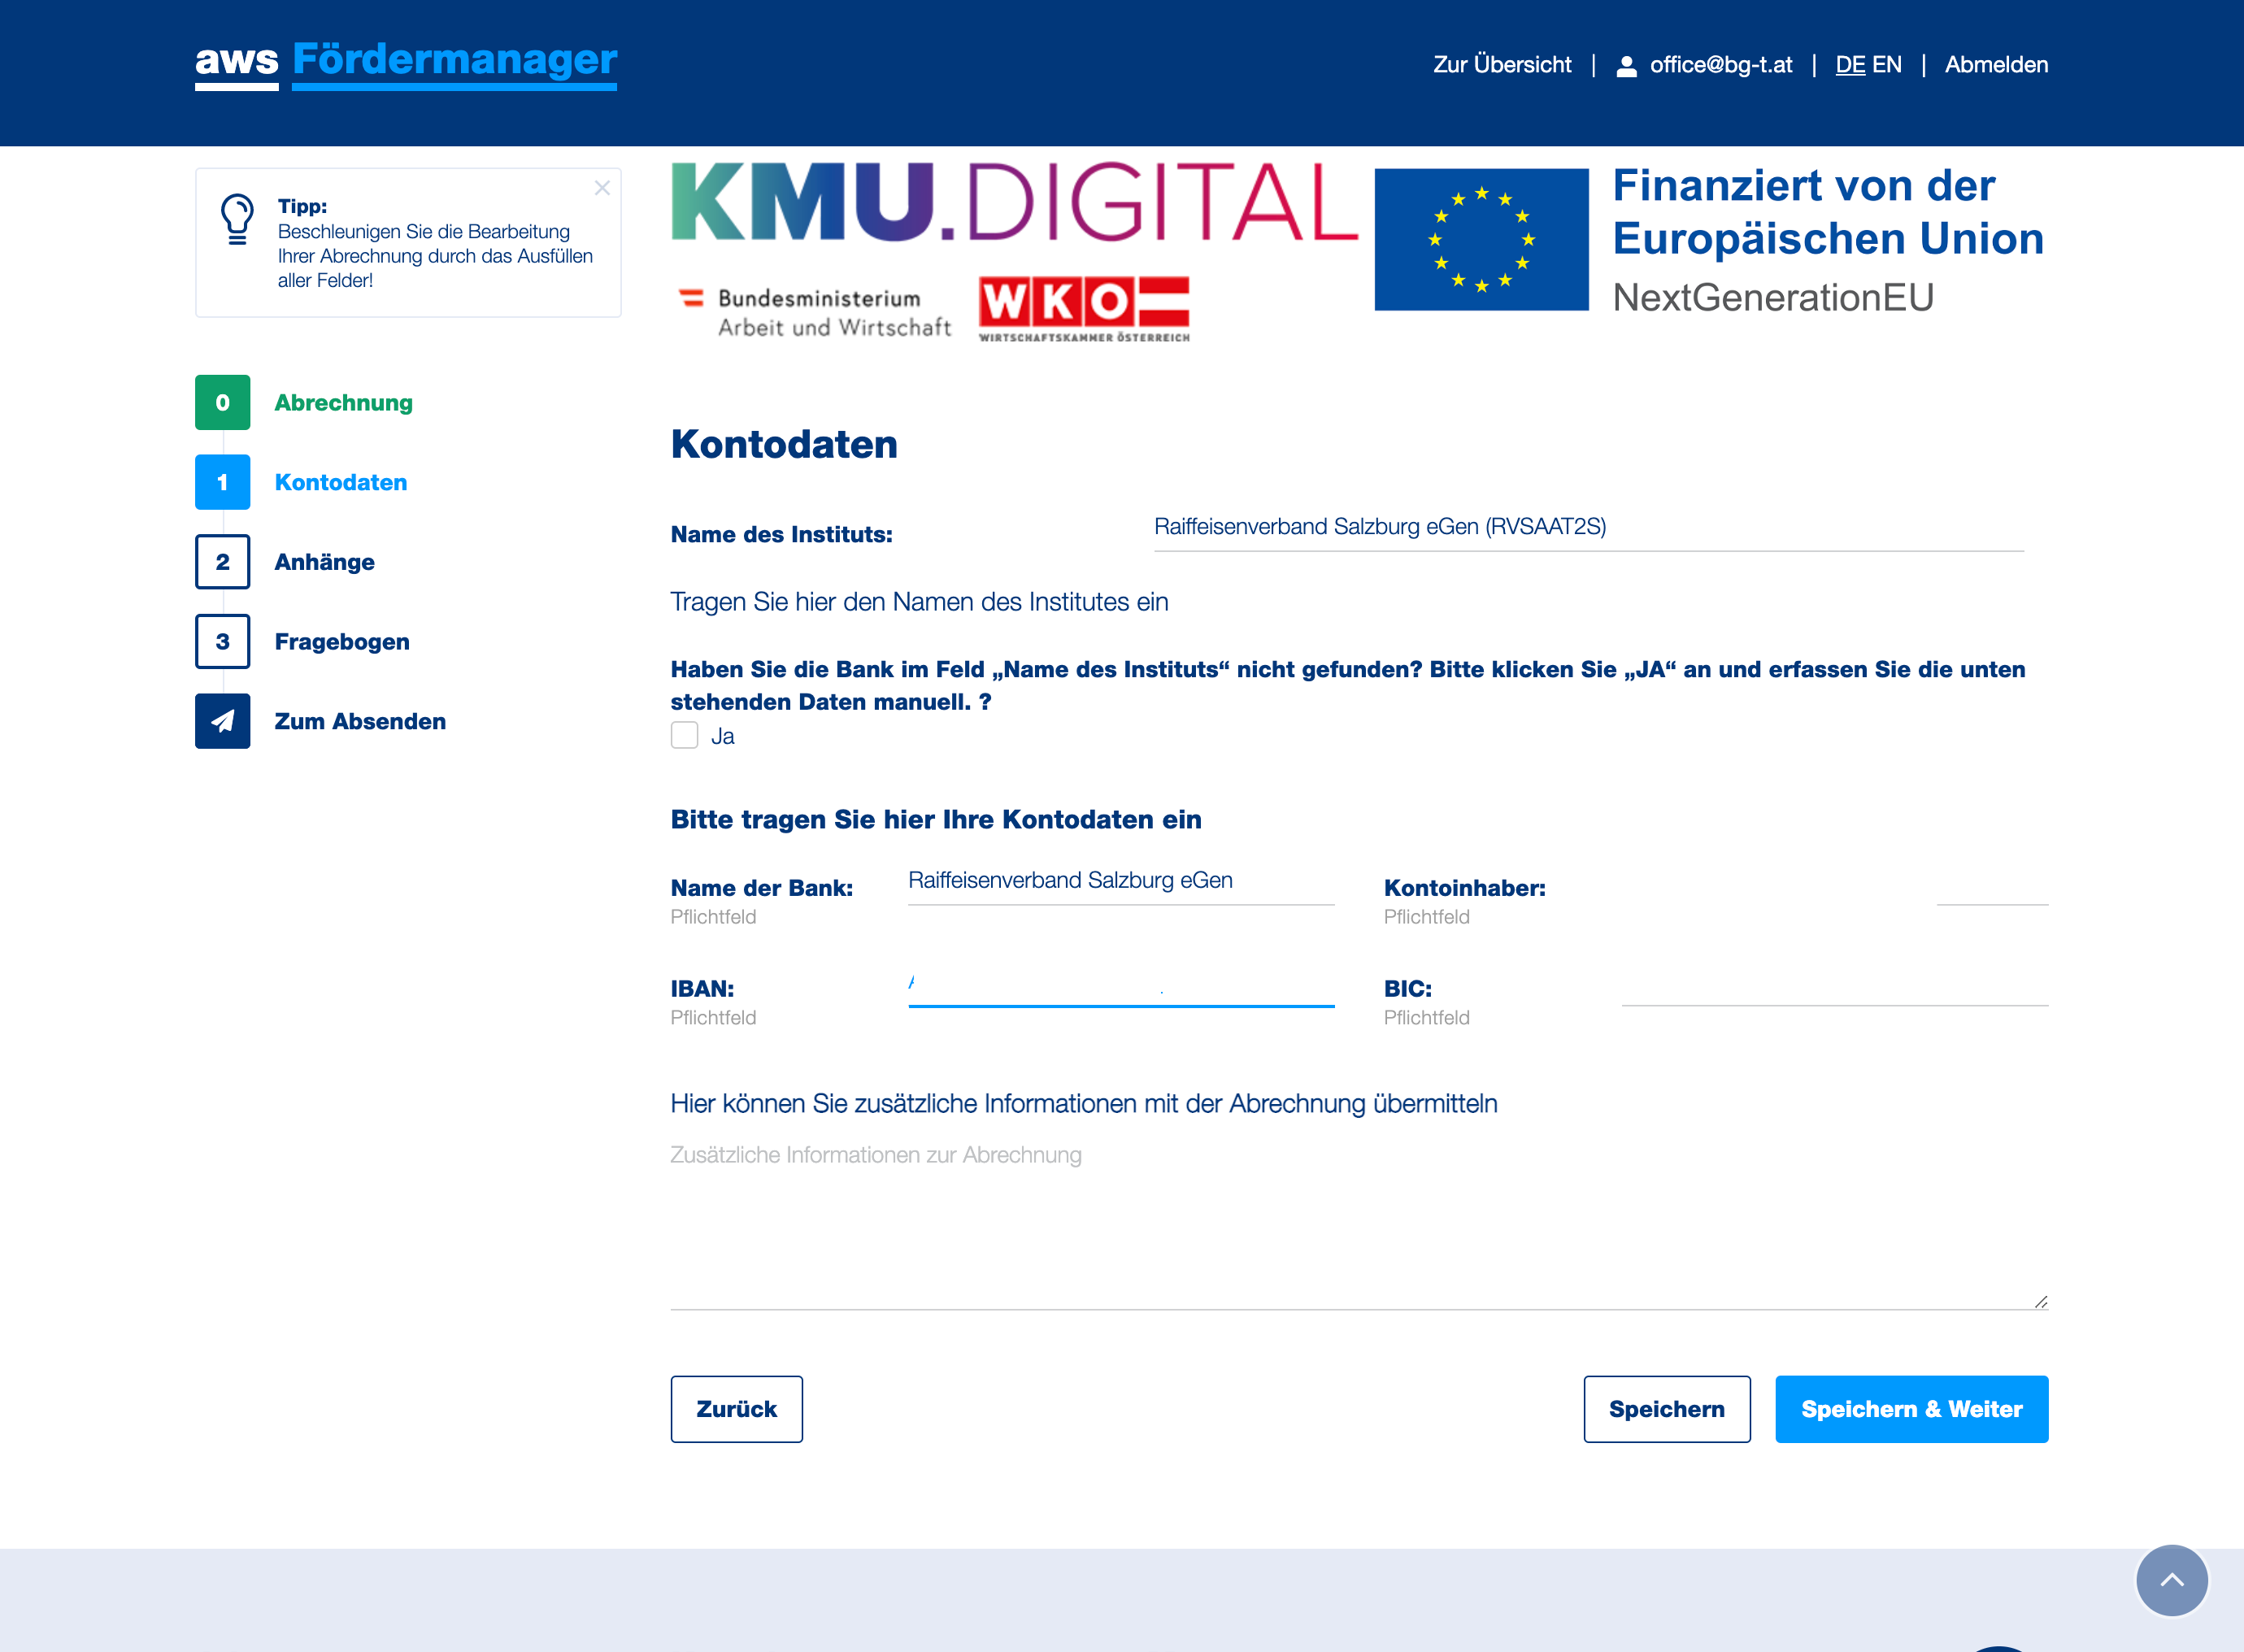2244x1652 pixels.
Task: Click the WKO logo
Action: 1084,309
